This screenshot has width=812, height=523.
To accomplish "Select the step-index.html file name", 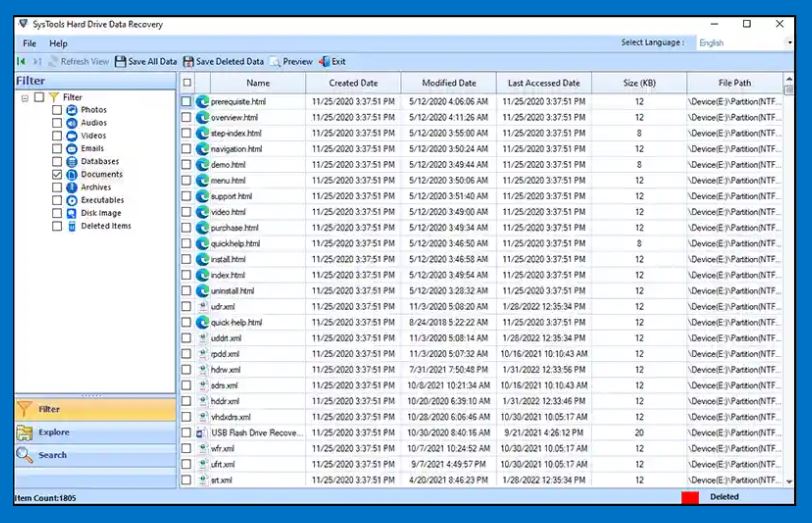I will pos(236,133).
